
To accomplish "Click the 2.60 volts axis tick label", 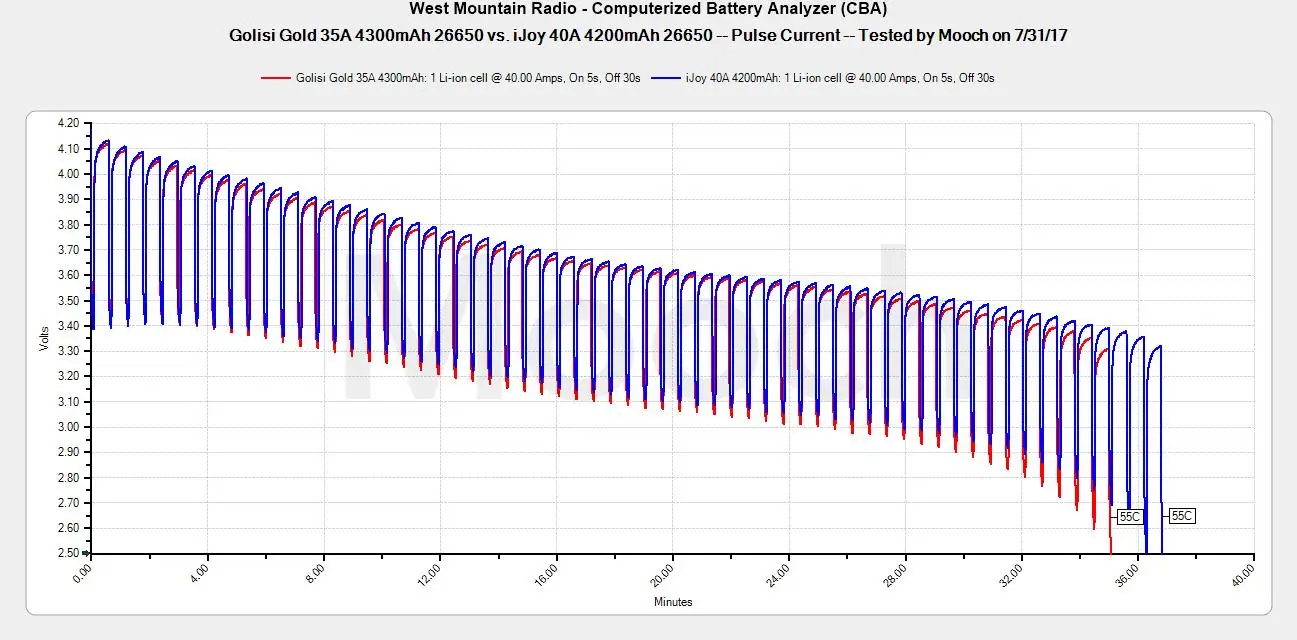I will coord(68,528).
